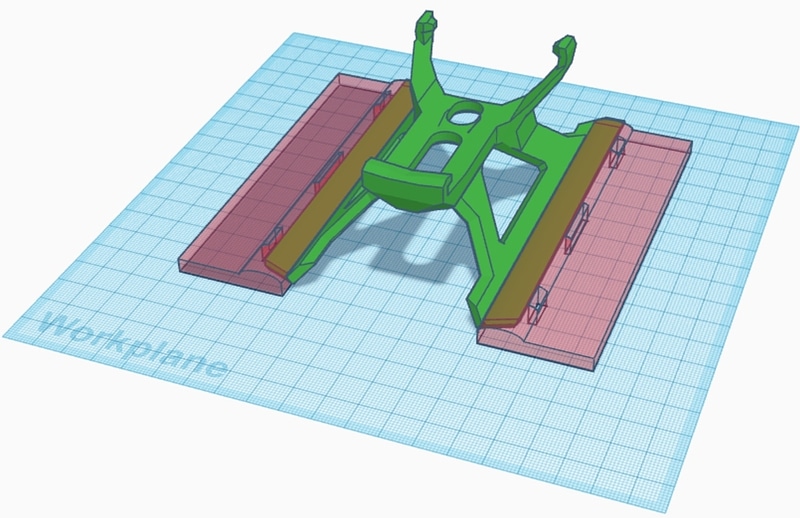Select the green frame model's curved front bumper
This screenshot has width=800, height=518.
408,185
